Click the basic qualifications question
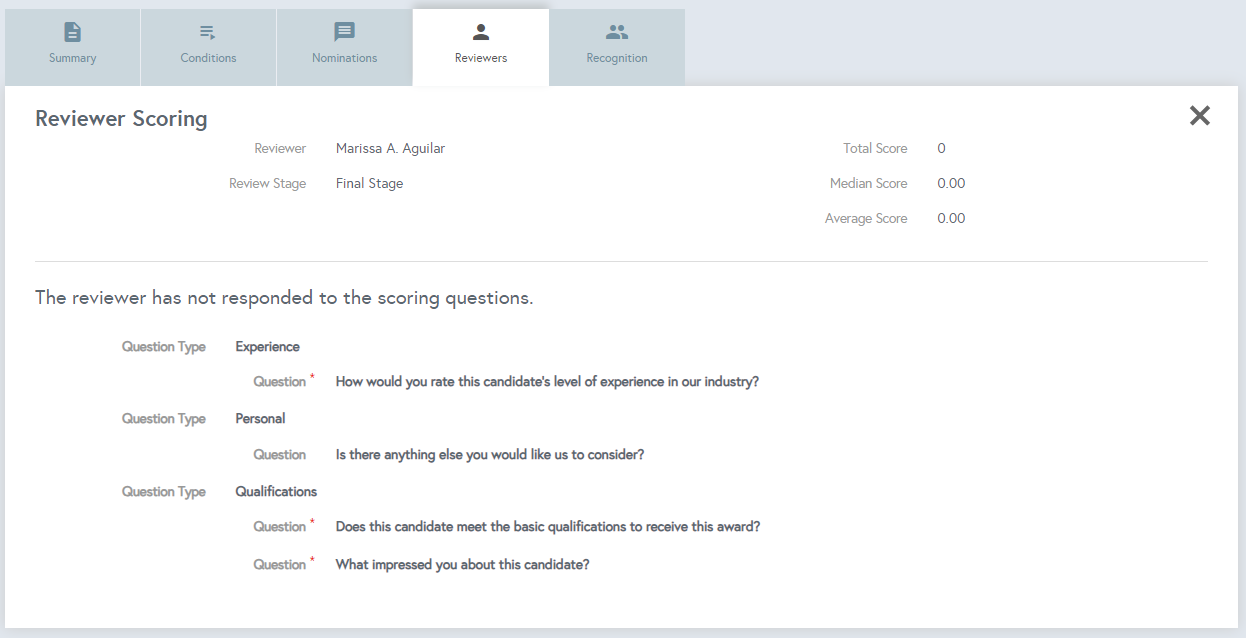 click(x=548, y=527)
